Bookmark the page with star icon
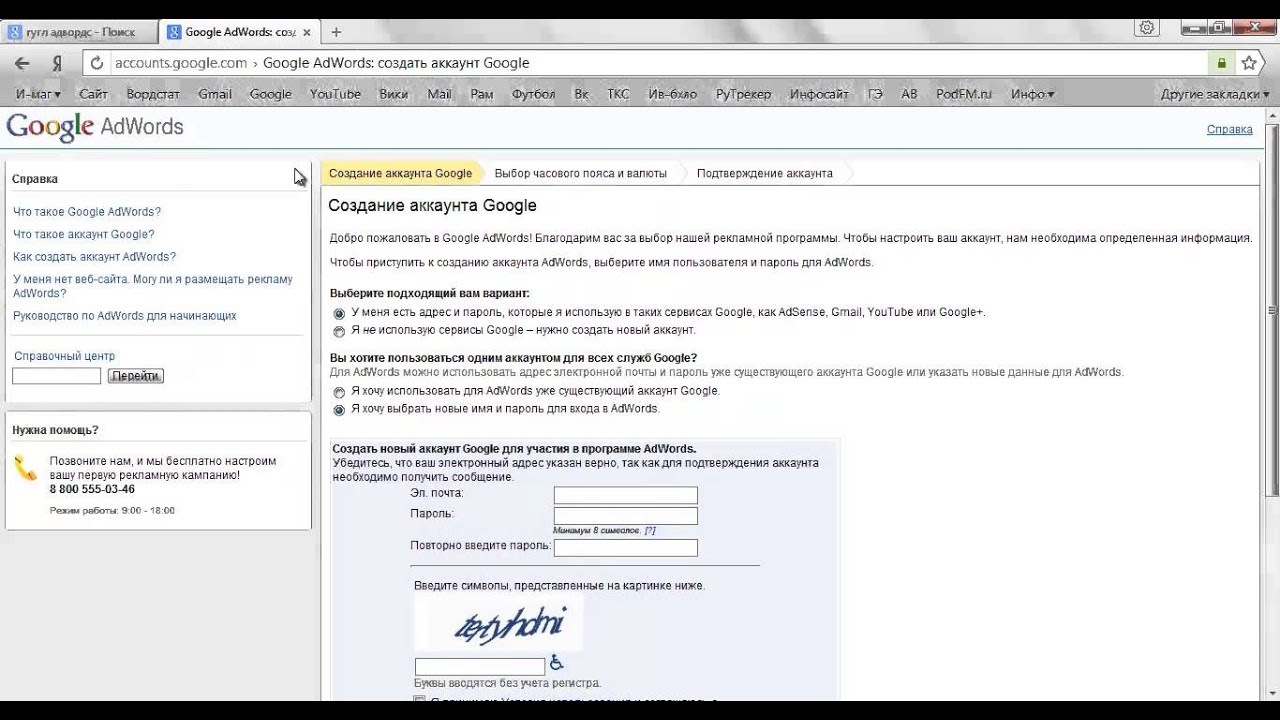 pyautogui.click(x=1249, y=63)
